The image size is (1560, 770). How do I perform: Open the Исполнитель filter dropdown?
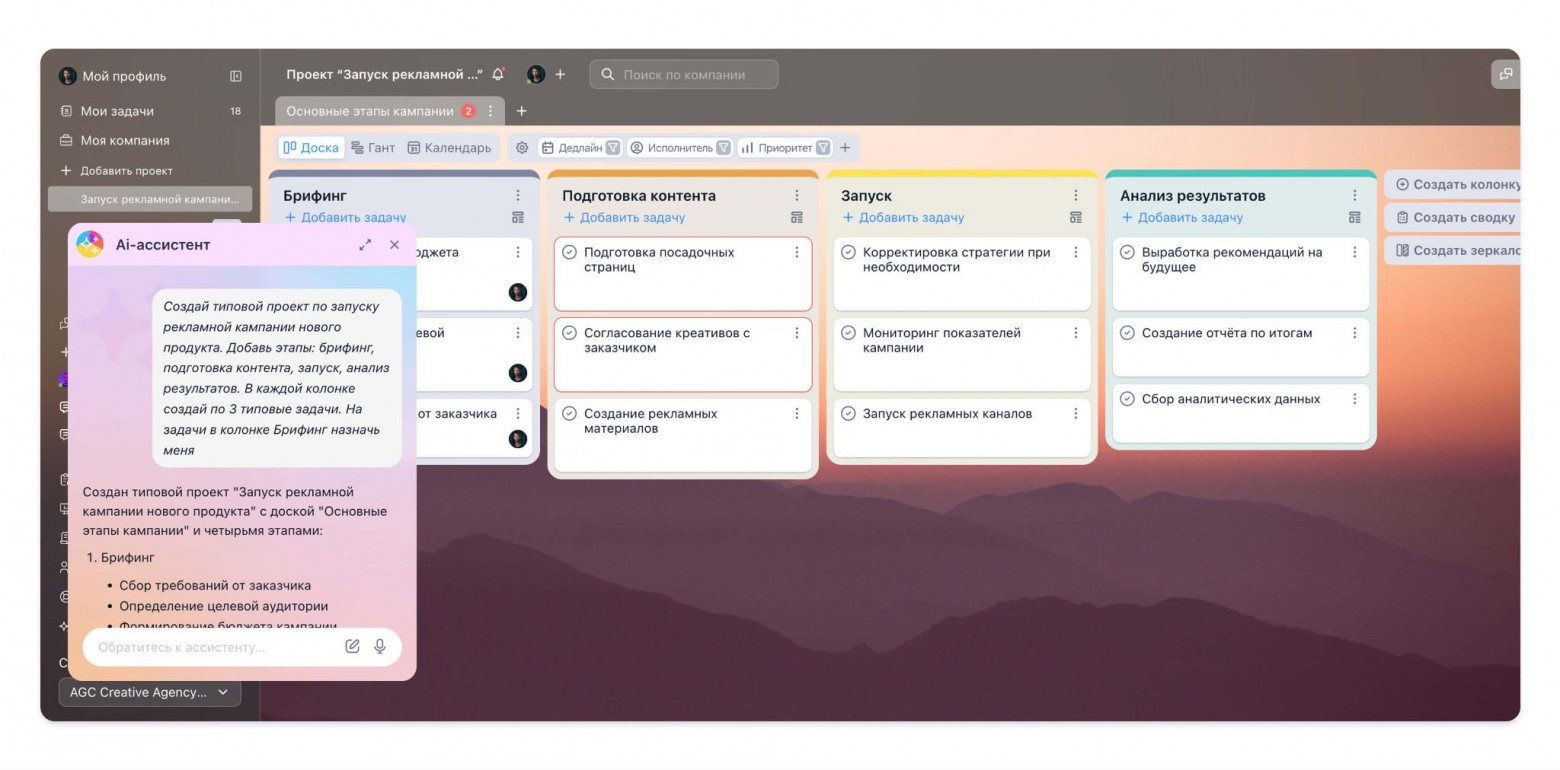tap(680, 148)
